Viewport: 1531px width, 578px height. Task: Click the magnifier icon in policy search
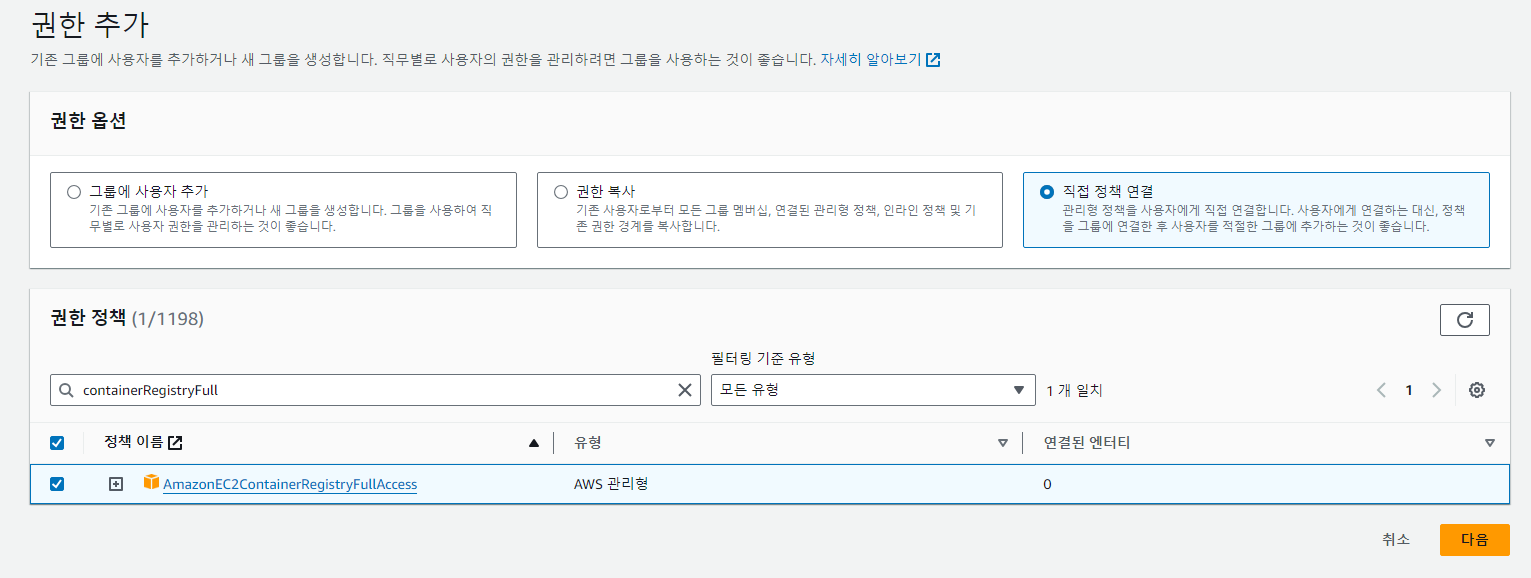[66, 390]
